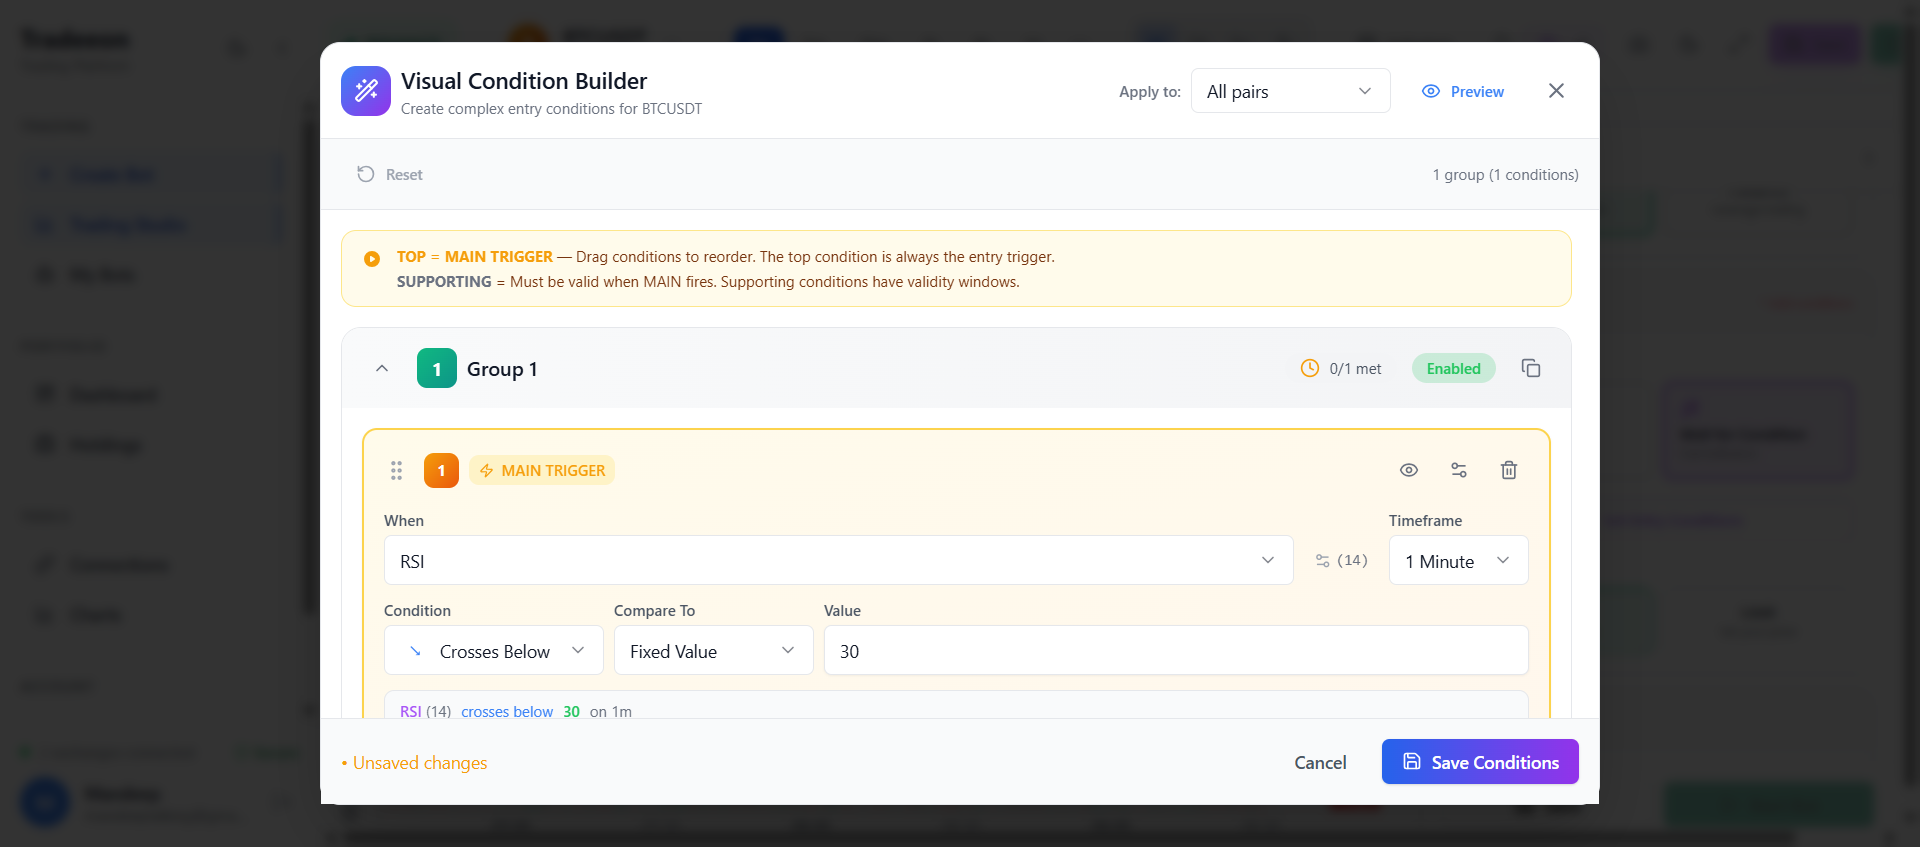Reset all conditions

click(390, 174)
